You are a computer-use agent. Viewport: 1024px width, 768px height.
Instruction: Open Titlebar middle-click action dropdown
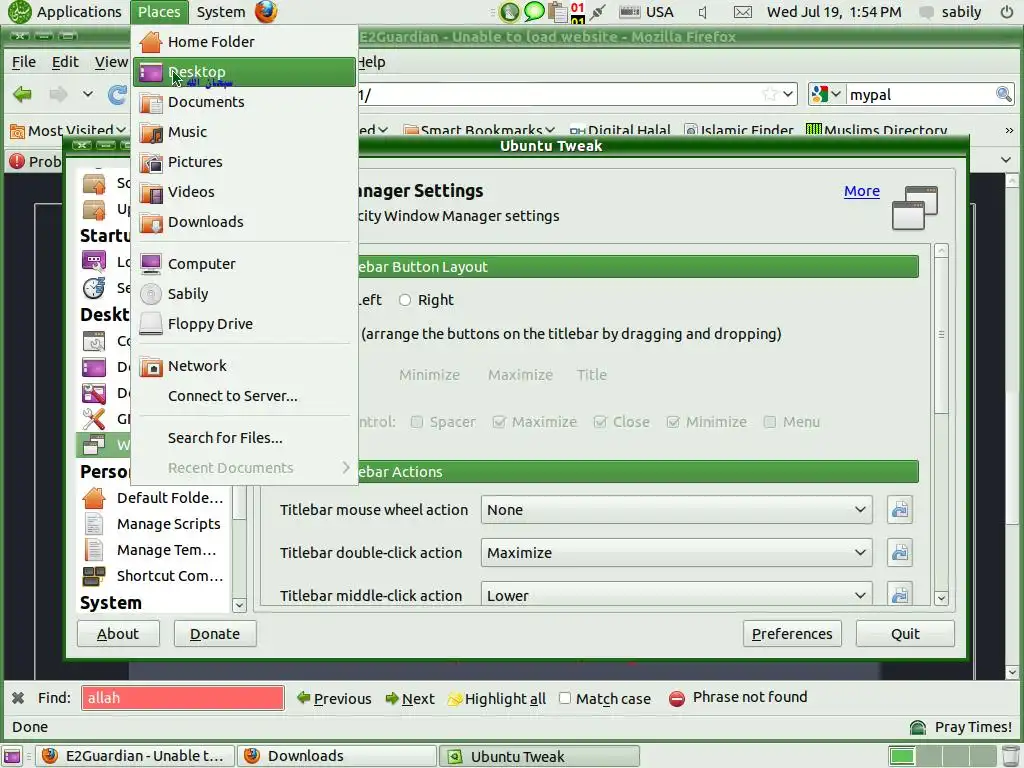[x=676, y=595]
